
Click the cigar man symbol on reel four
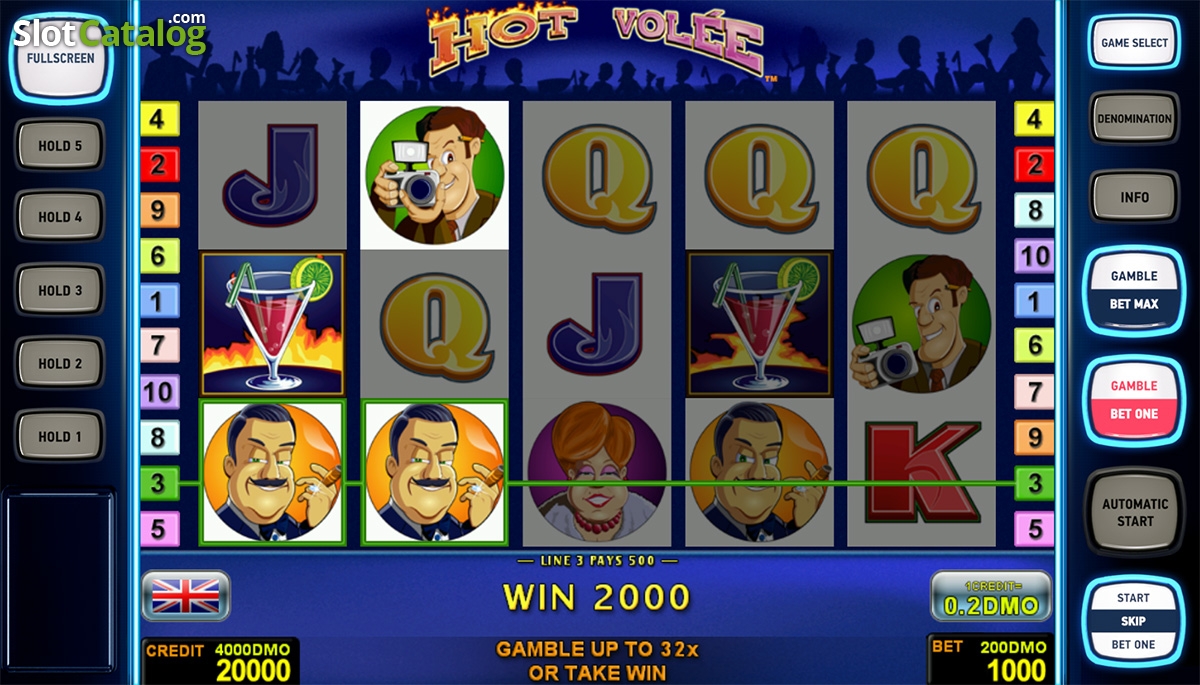[758, 472]
